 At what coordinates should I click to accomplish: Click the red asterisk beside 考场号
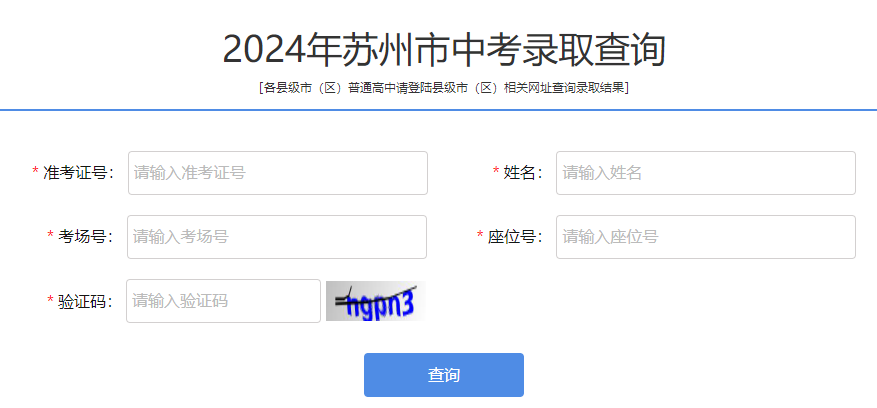[x=50, y=235]
